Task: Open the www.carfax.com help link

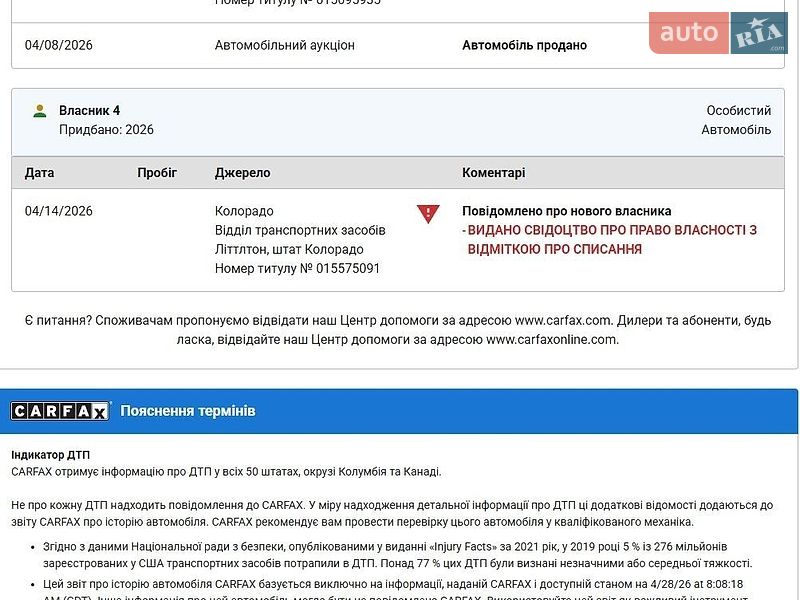Action: click(563, 320)
